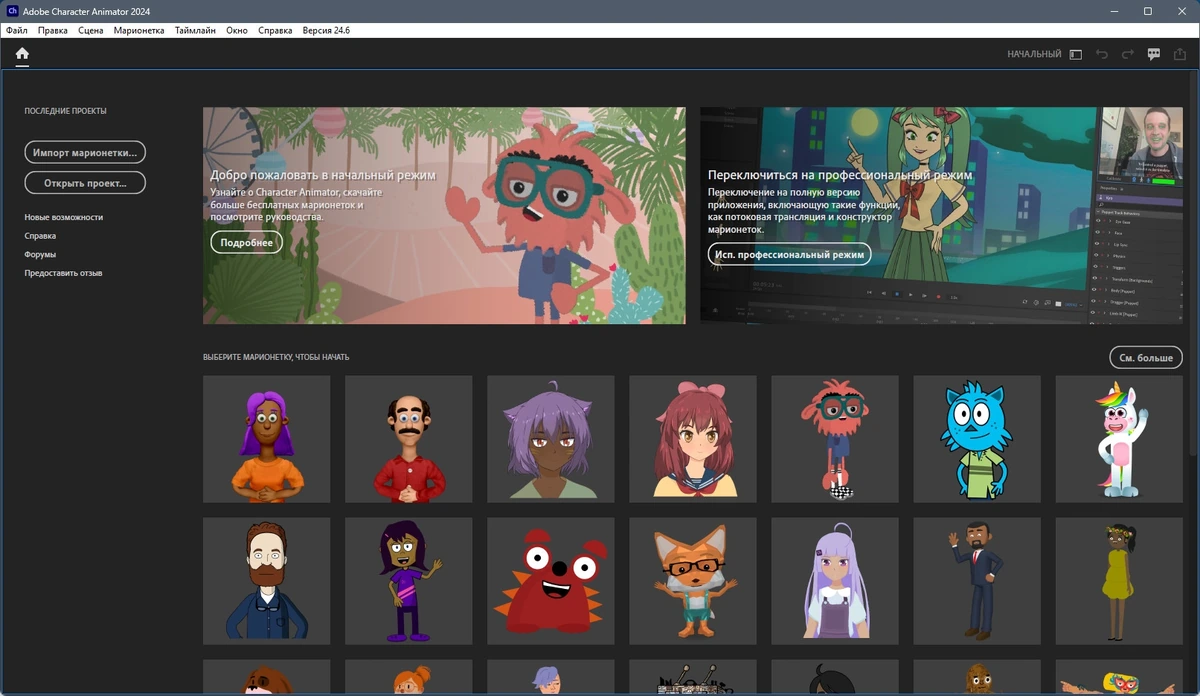This screenshot has width=1200, height=696.
Task: Click the ВЫБЕРИТЕ МАРИОНЕТКУ, ЧТОБЫ НАЧАТЬ heading
Action: coord(276,357)
